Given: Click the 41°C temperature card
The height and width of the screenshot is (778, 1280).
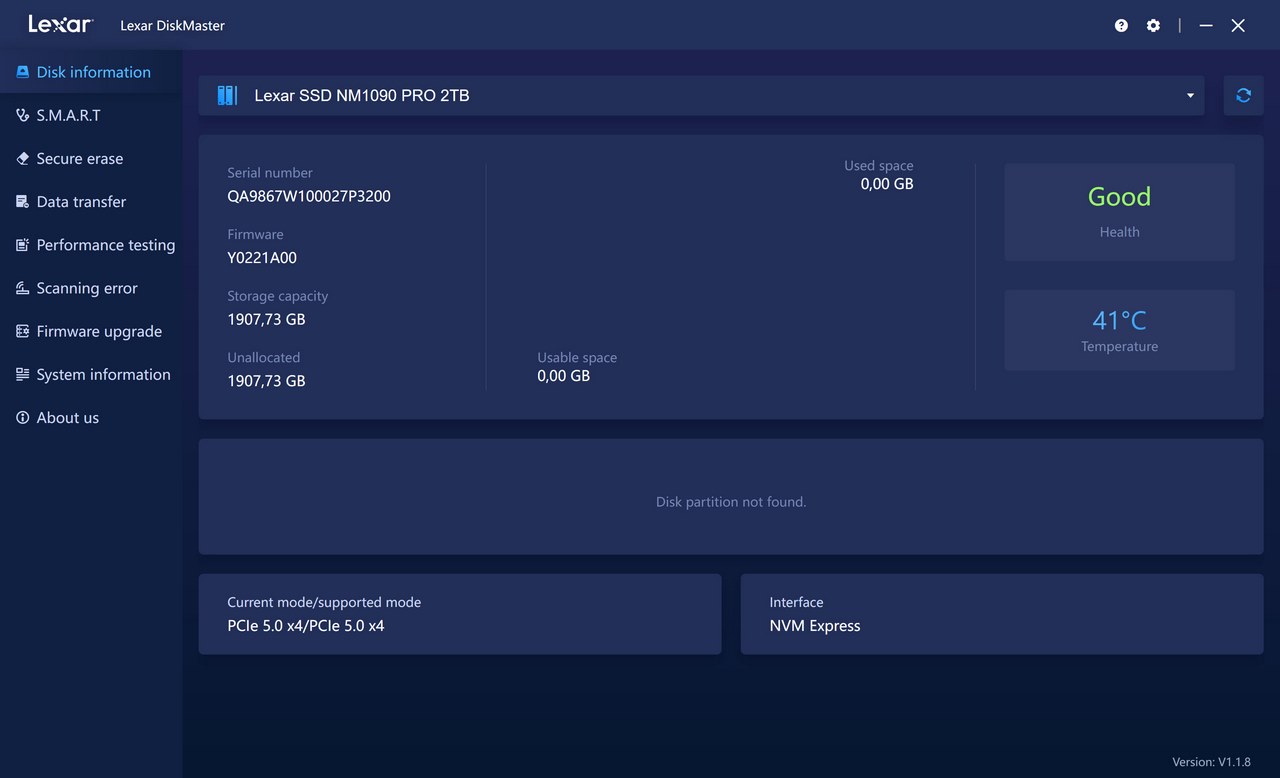Looking at the screenshot, I should click(1119, 330).
